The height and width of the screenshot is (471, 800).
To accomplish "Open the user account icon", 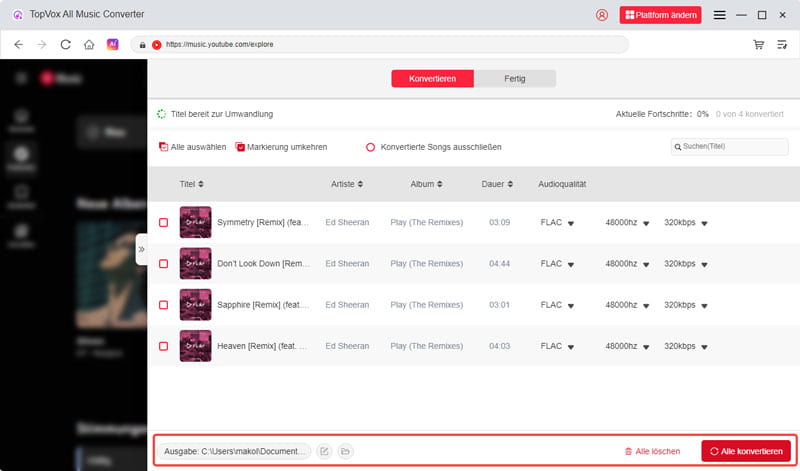I will (602, 15).
